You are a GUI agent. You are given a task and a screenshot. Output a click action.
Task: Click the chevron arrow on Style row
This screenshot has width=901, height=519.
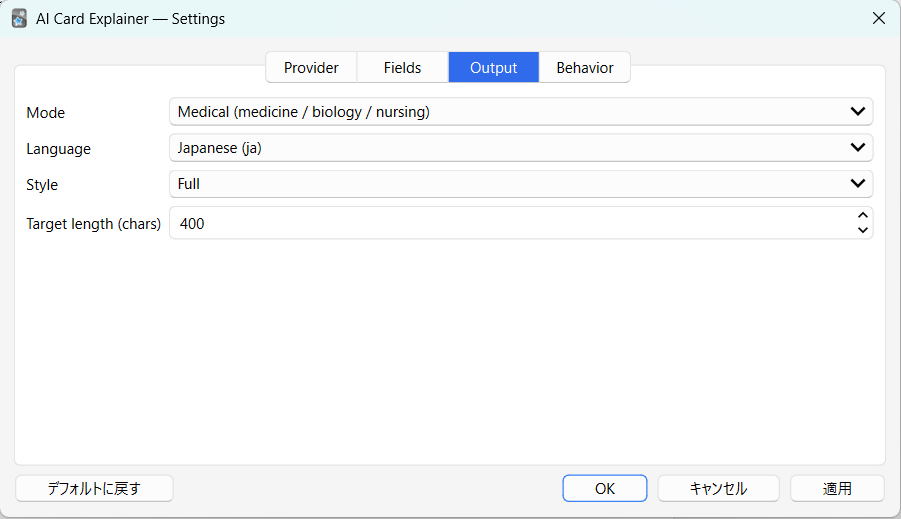click(857, 184)
